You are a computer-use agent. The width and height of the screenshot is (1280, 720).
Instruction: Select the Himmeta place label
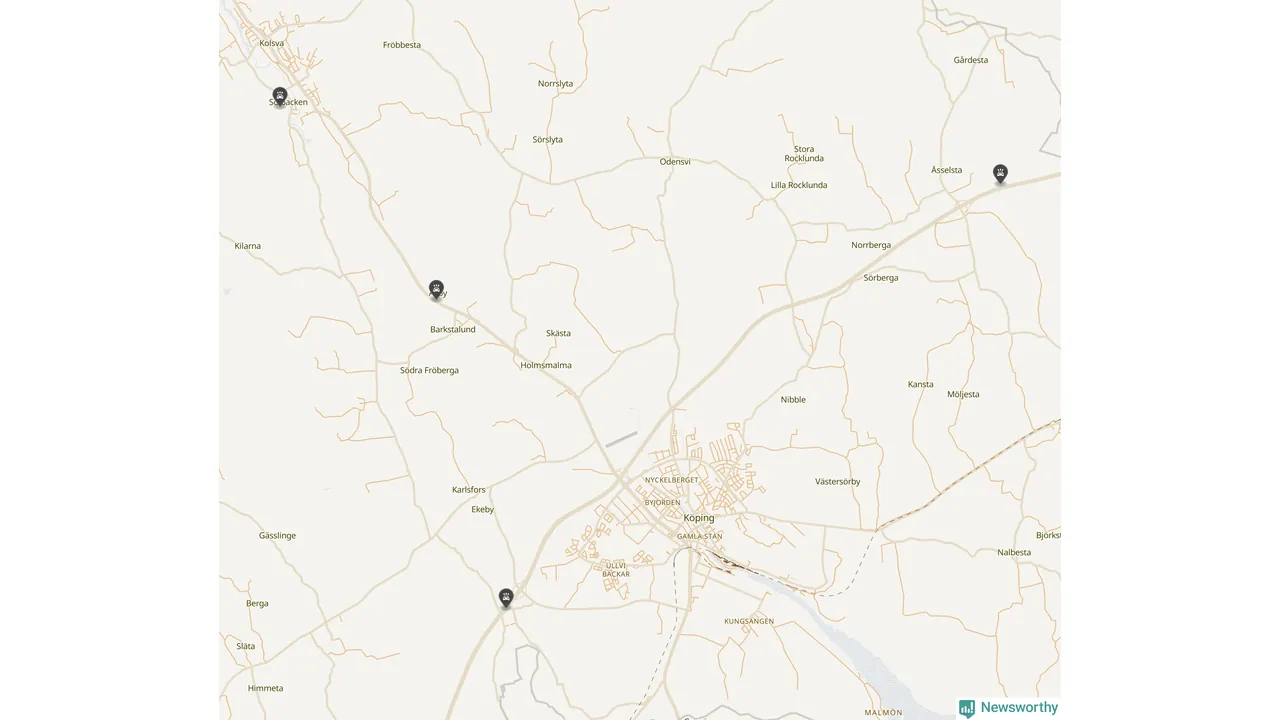click(x=266, y=688)
